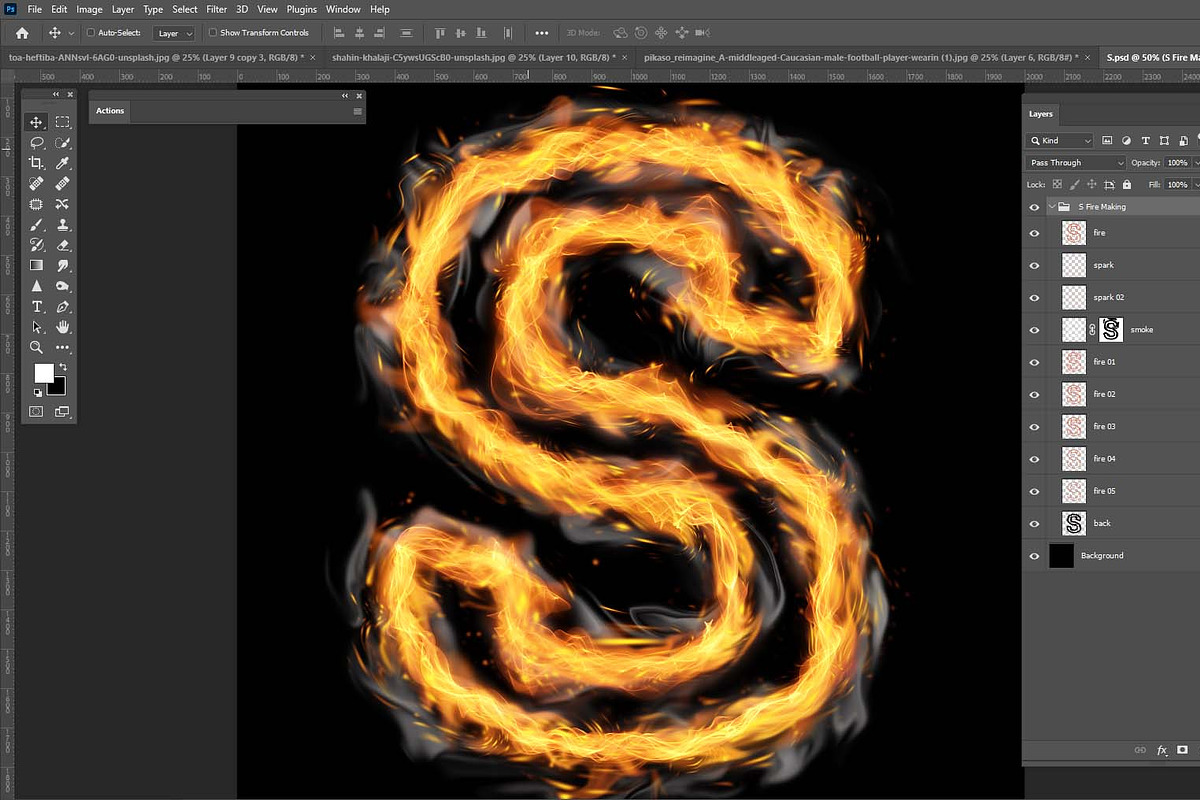Select the Move tool in the toolbox
The width and height of the screenshot is (1200, 800).
[x=36, y=122]
